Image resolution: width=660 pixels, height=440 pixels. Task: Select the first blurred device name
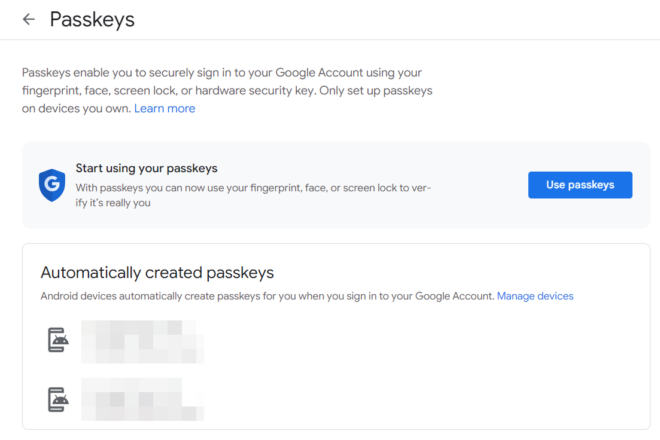[143, 341]
